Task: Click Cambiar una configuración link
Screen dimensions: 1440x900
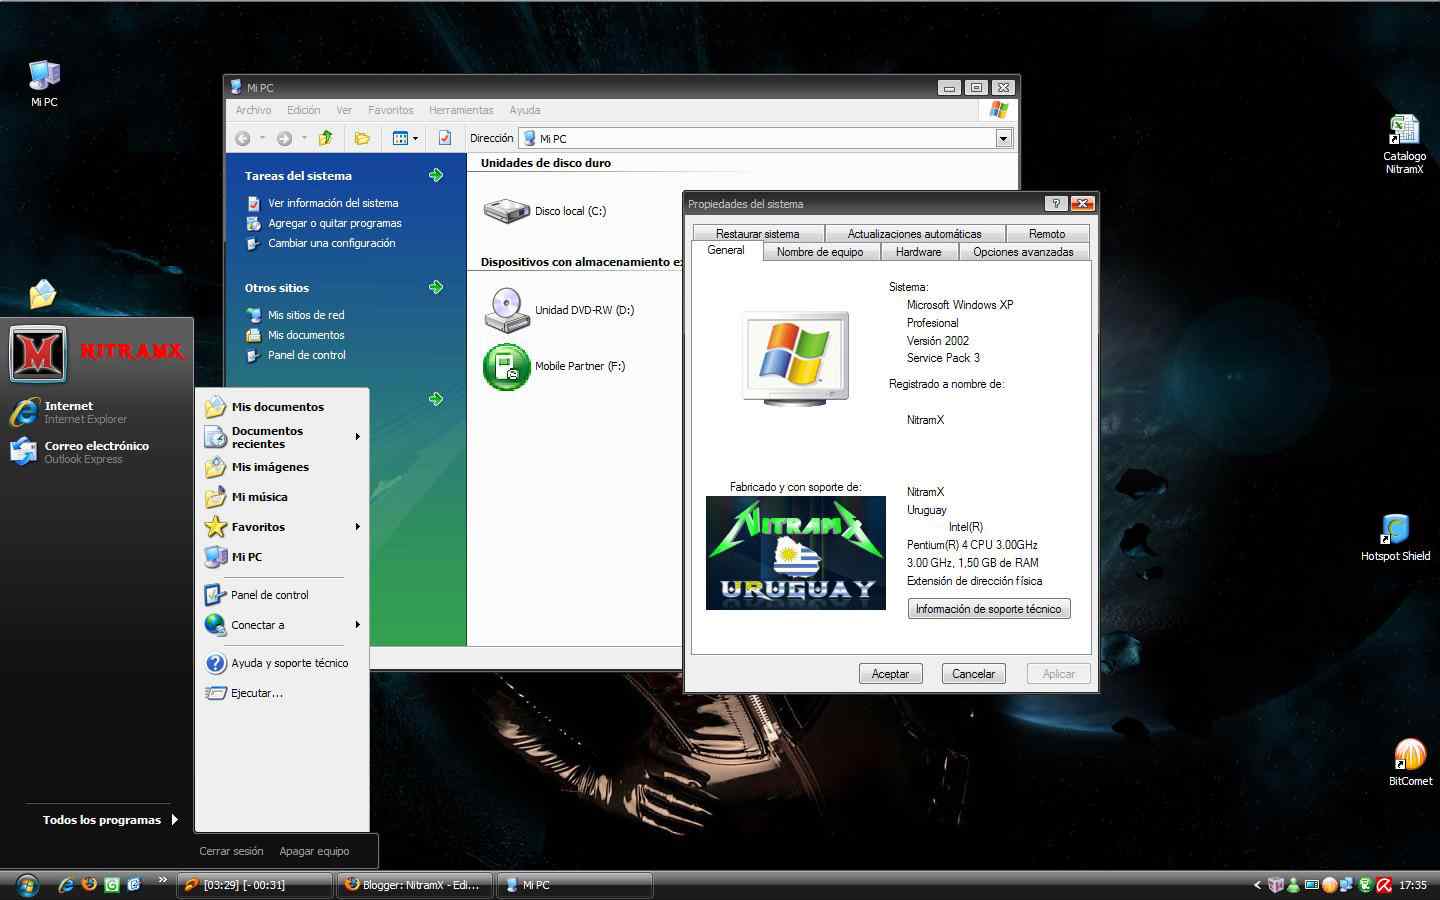Action: 331,243
